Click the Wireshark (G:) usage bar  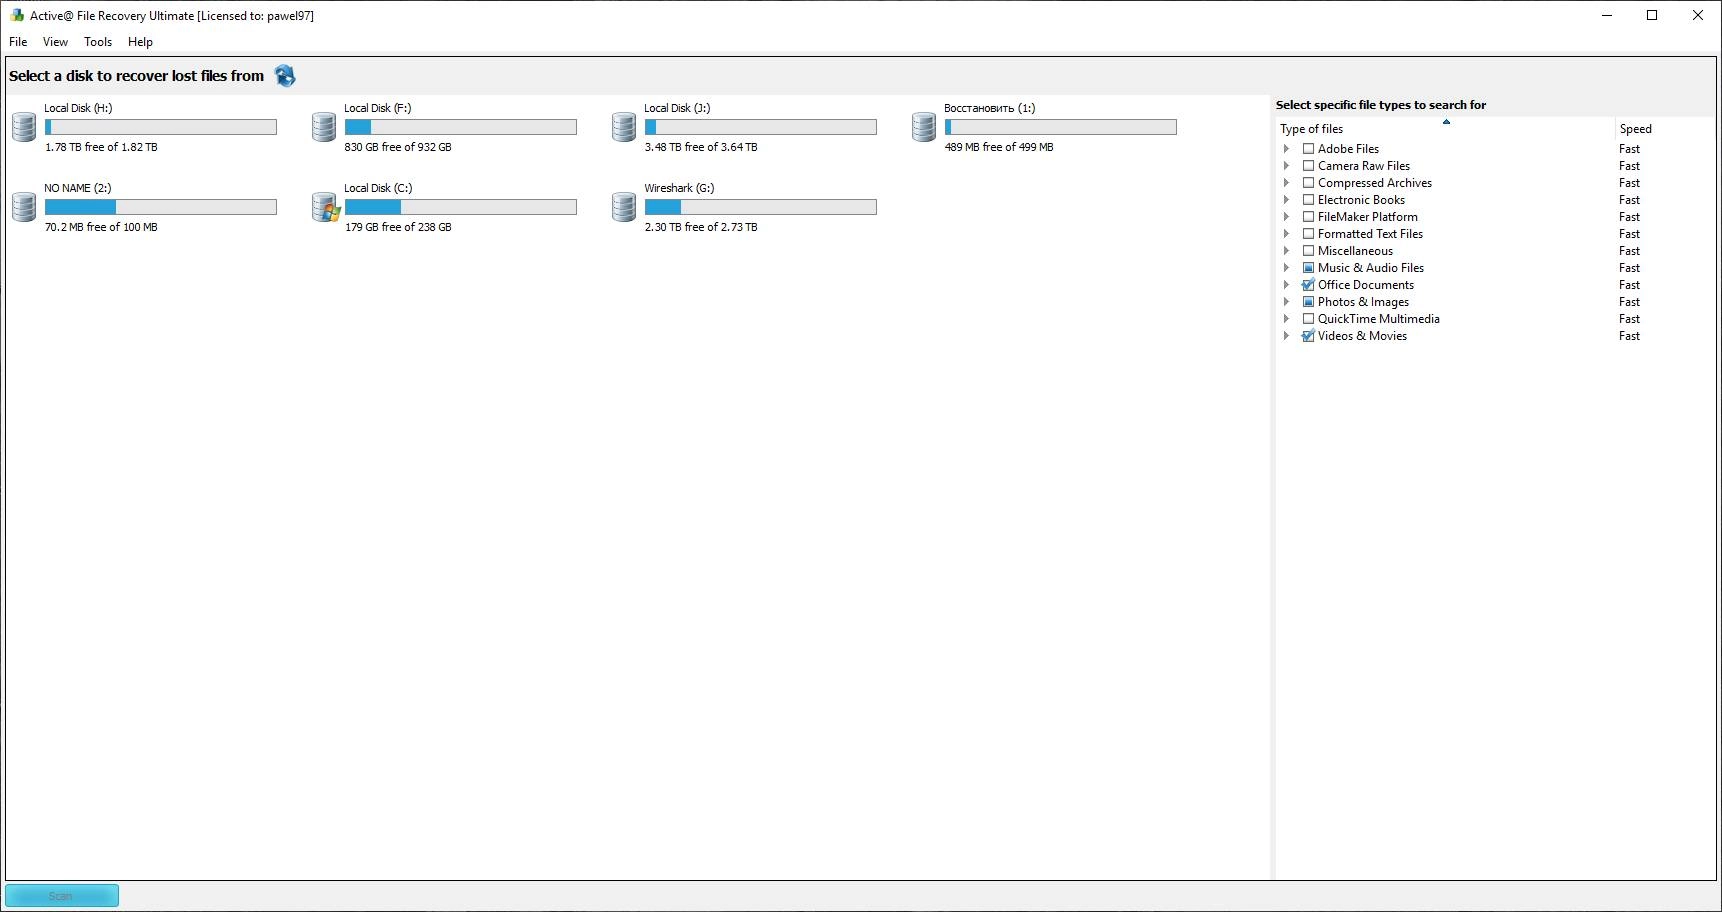coord(761,207)
